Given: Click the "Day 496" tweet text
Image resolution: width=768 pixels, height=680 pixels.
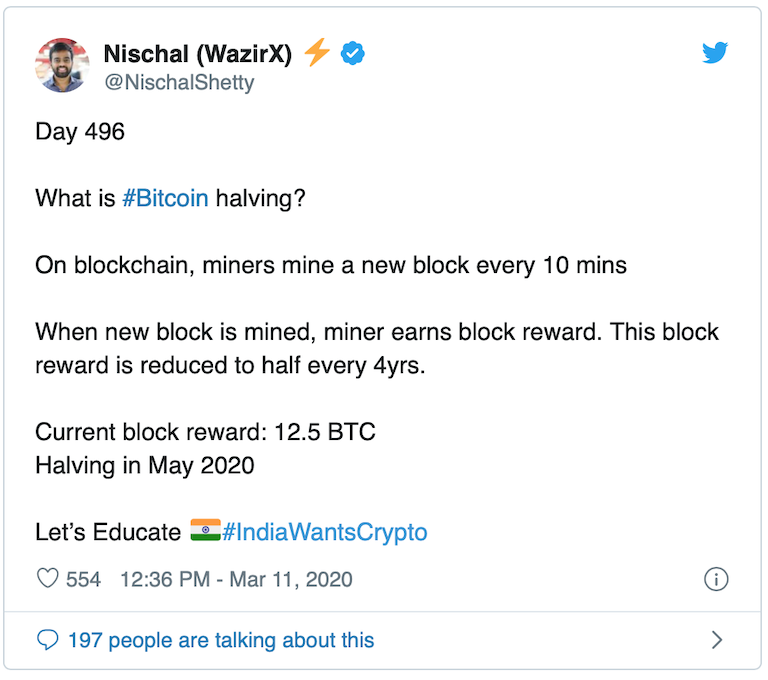Looking at the screenshot, I should (x=80, y=132).
